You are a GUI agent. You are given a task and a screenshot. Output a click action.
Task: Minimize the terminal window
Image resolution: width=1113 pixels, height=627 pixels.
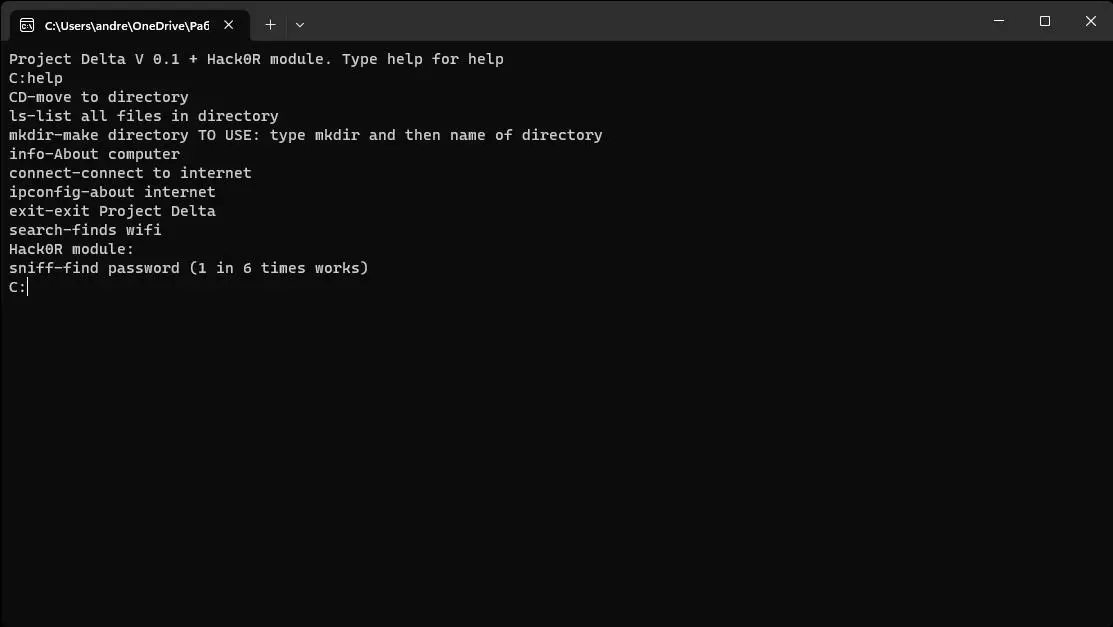[x=999, y=21]
